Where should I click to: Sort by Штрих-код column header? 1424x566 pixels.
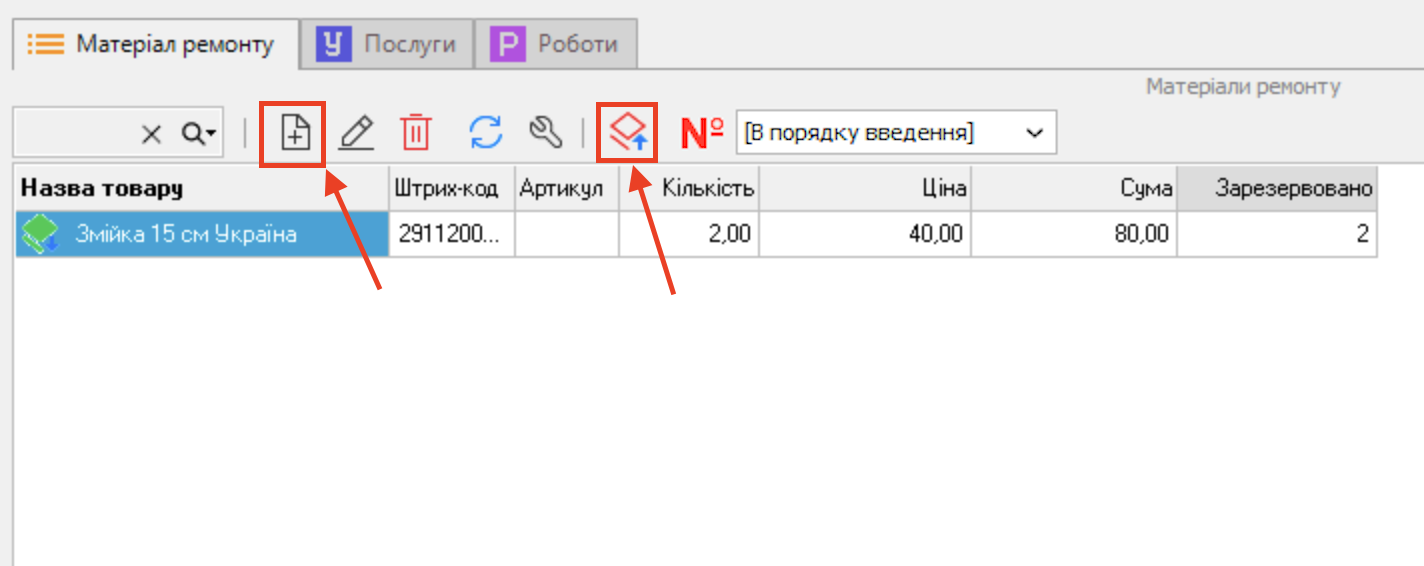click(x=452, y=189)
